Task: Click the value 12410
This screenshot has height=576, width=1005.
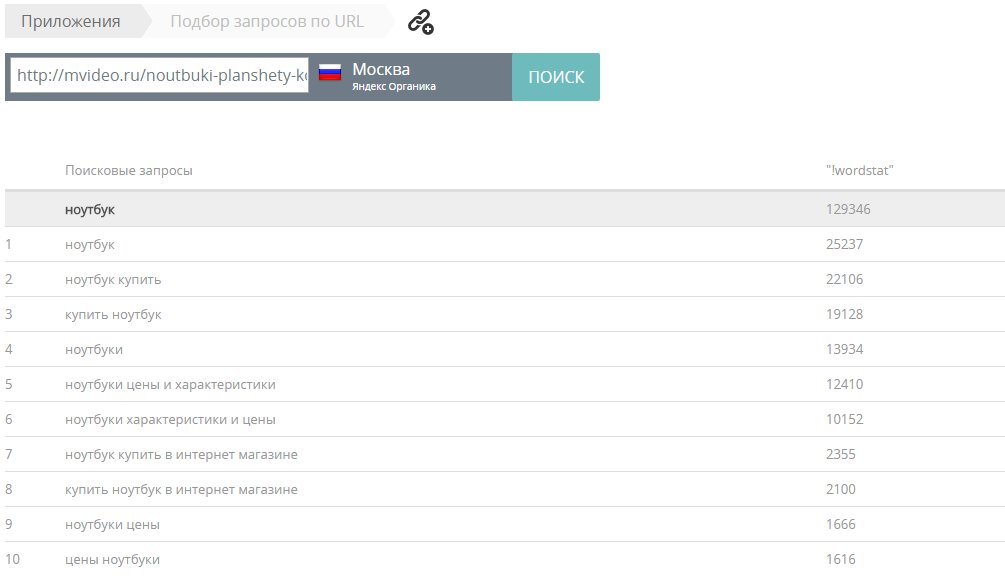Action: coord(844,384)
